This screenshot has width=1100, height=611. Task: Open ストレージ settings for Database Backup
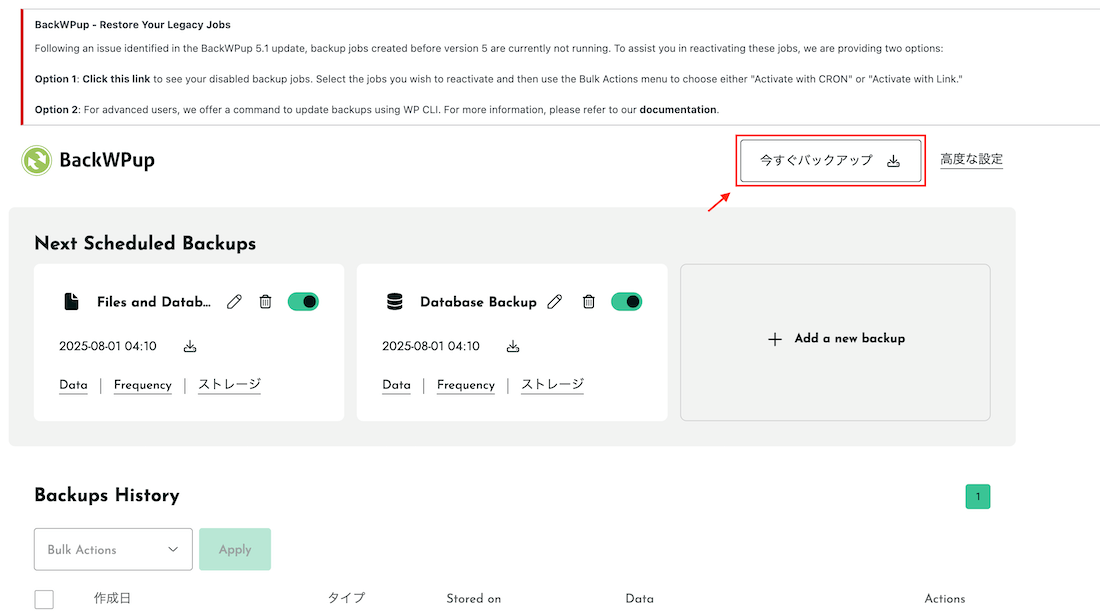tap(552, 384)
